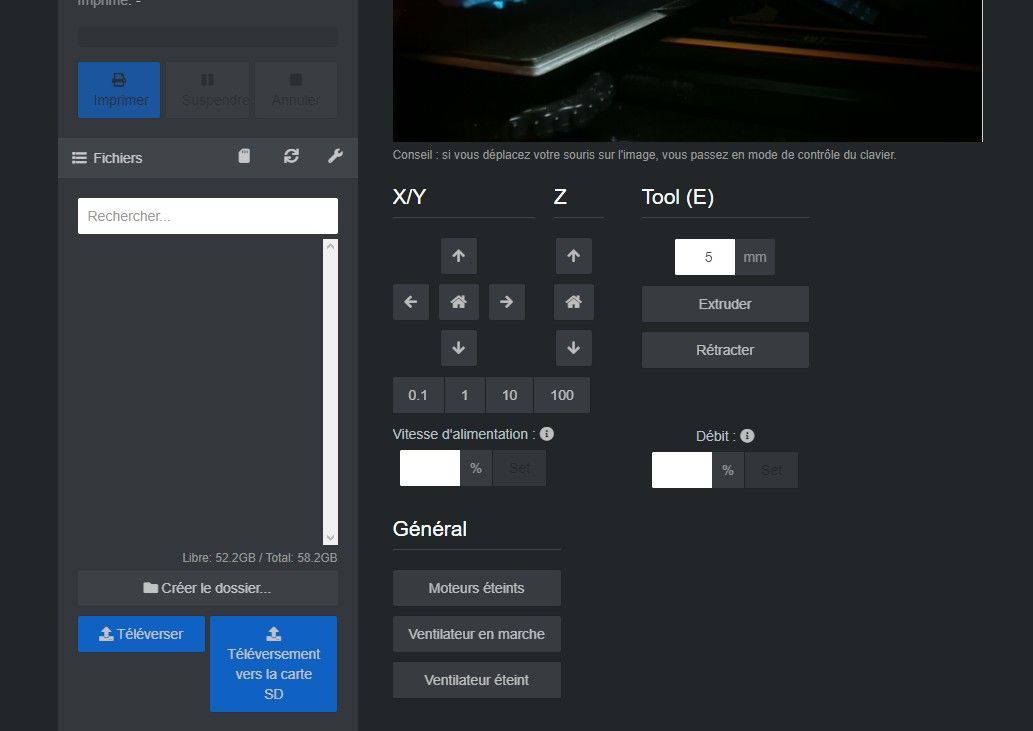Click the Rétracter button
The height and width of the screenshot is (731, 1033).
(725, 350)
